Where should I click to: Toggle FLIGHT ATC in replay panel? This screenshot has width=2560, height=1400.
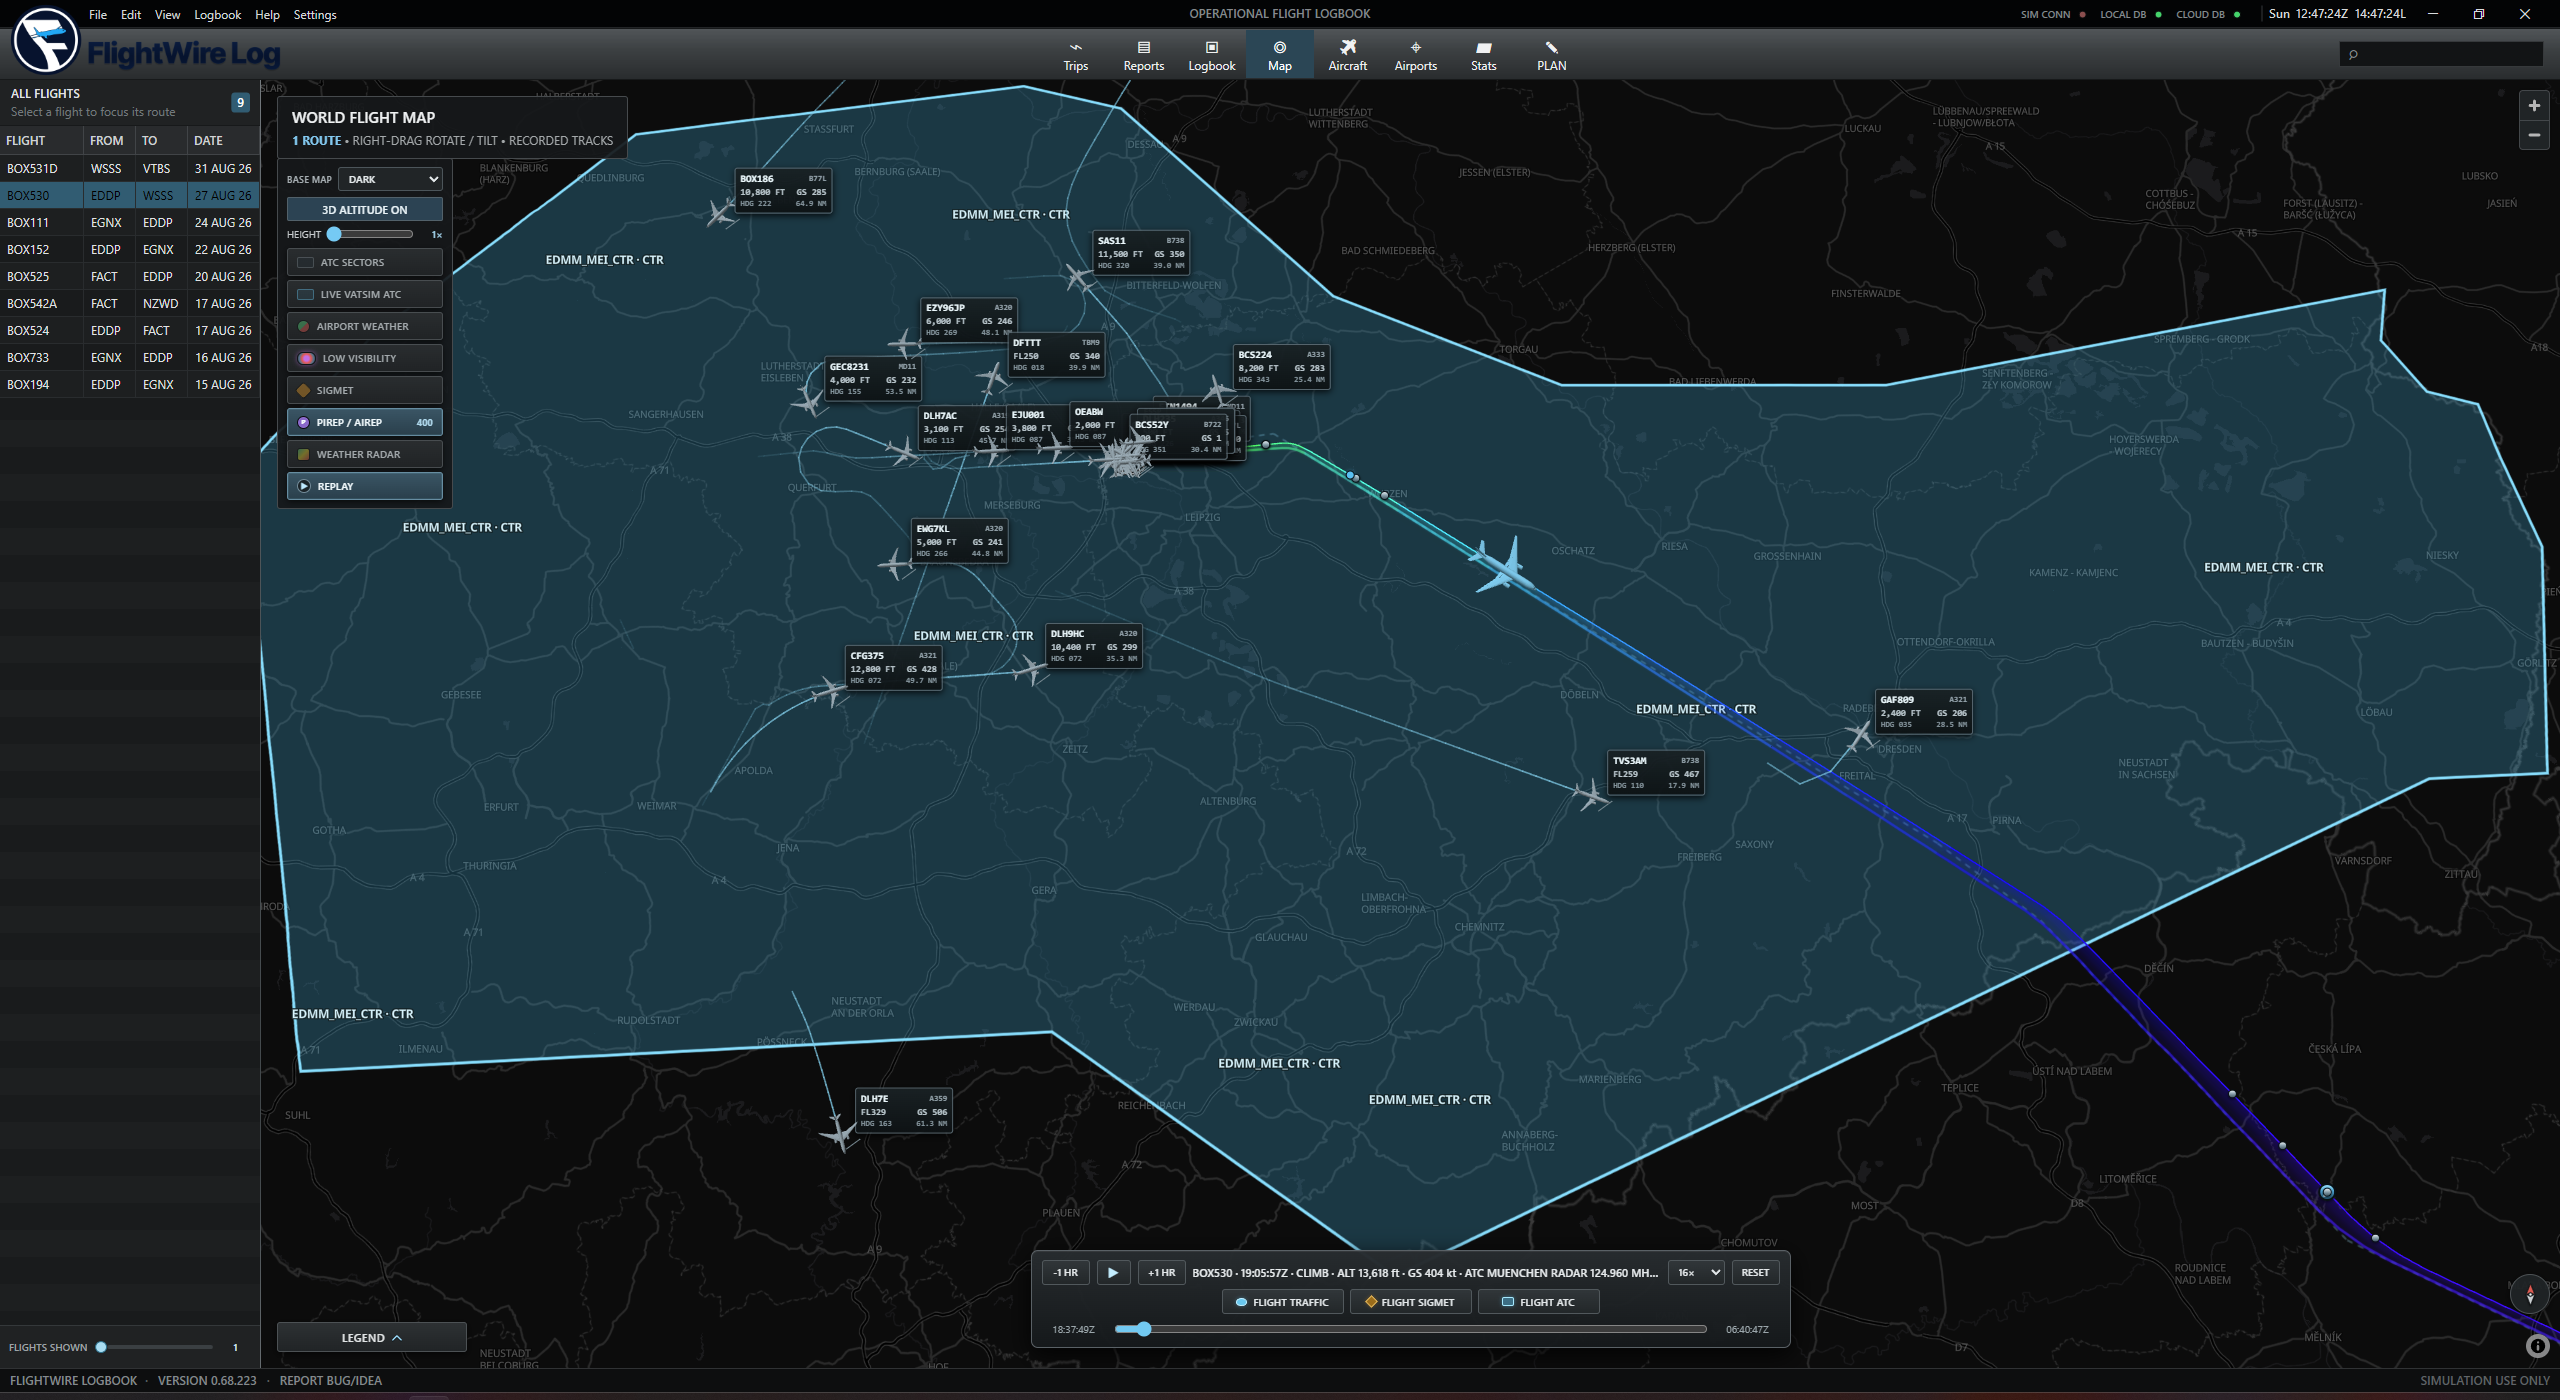coord(1538,1302)
